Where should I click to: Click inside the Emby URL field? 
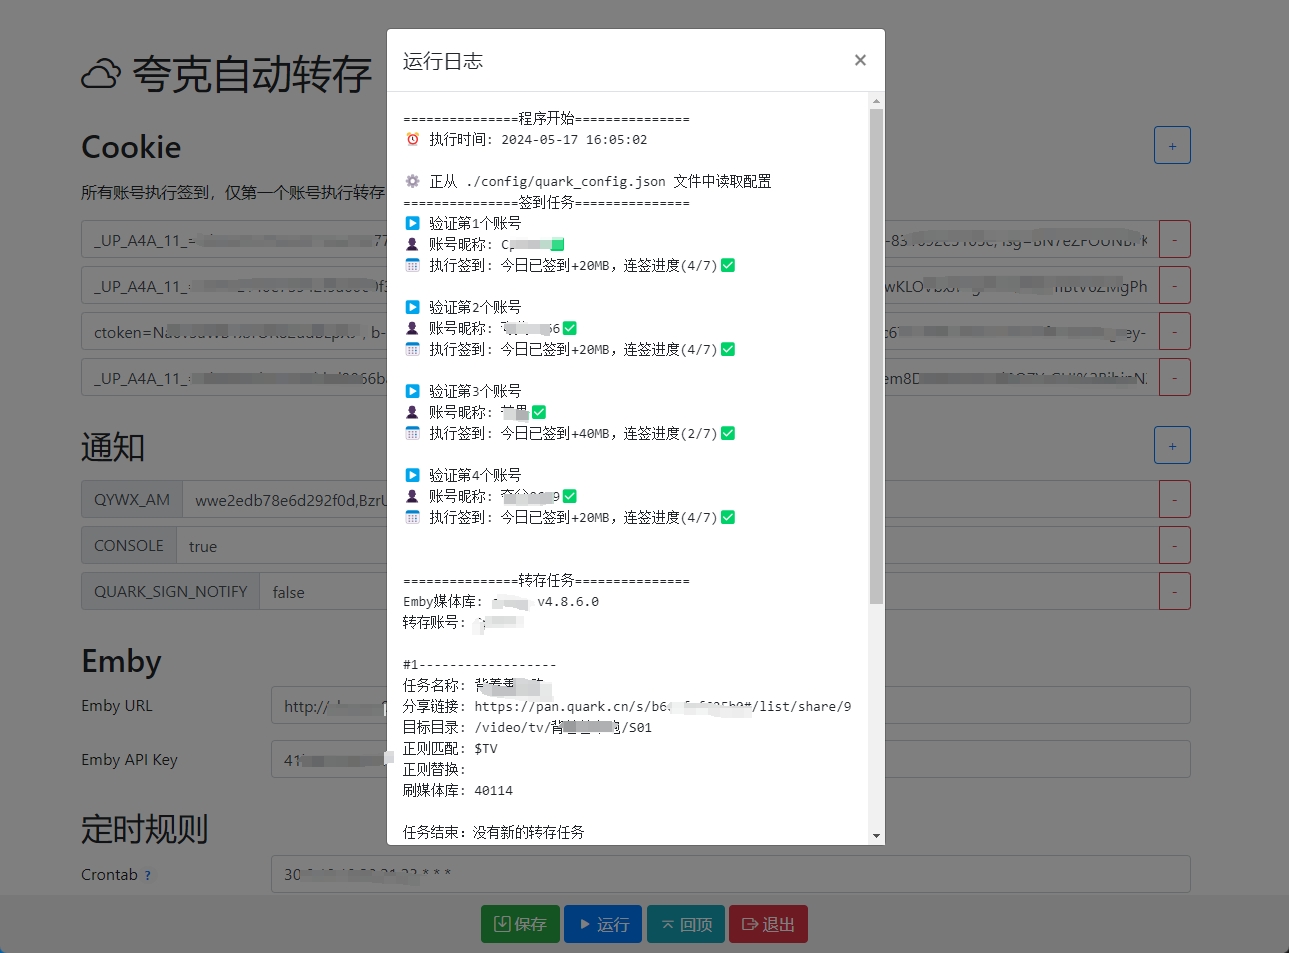pos(330,705)
